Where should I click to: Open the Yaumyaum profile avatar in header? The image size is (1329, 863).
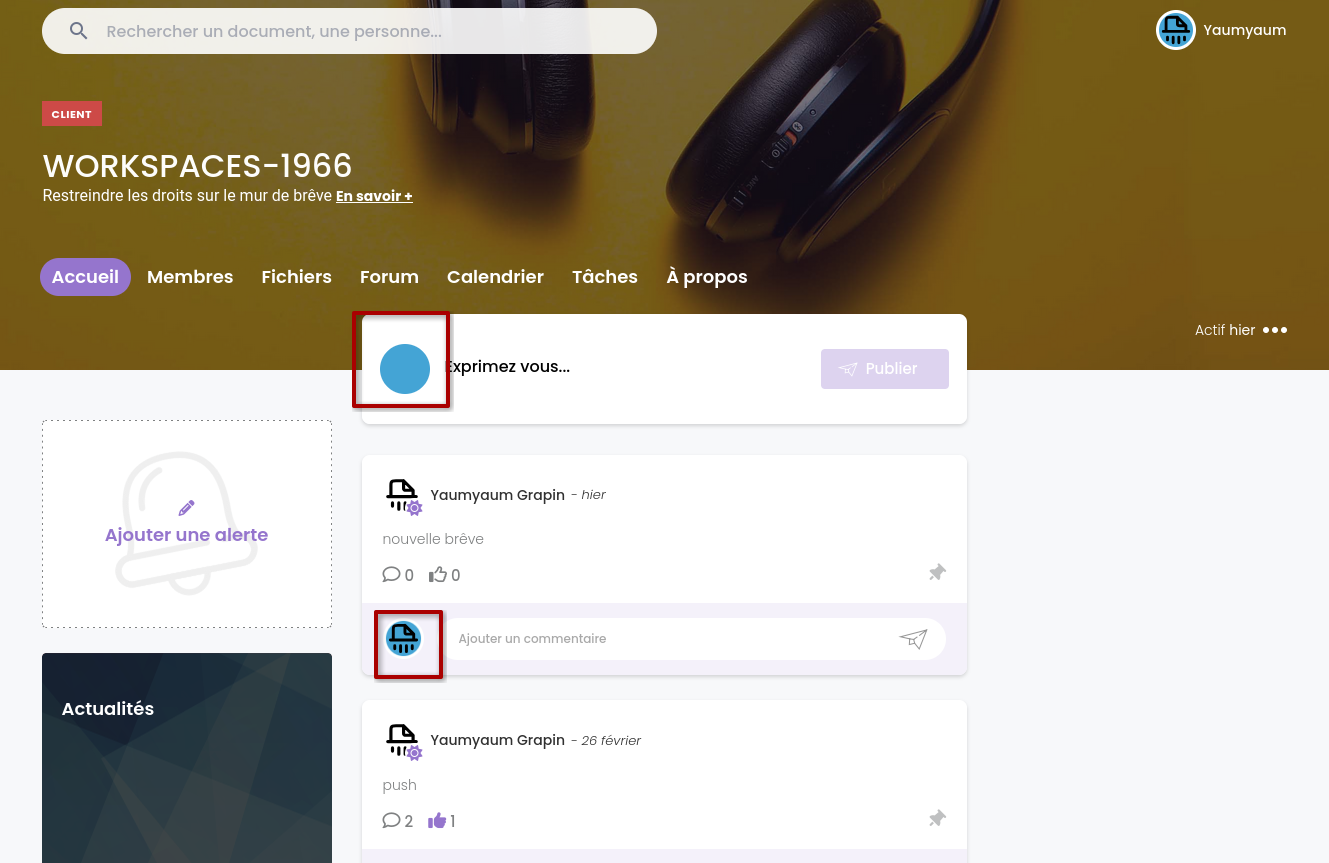click(1175, 30)
